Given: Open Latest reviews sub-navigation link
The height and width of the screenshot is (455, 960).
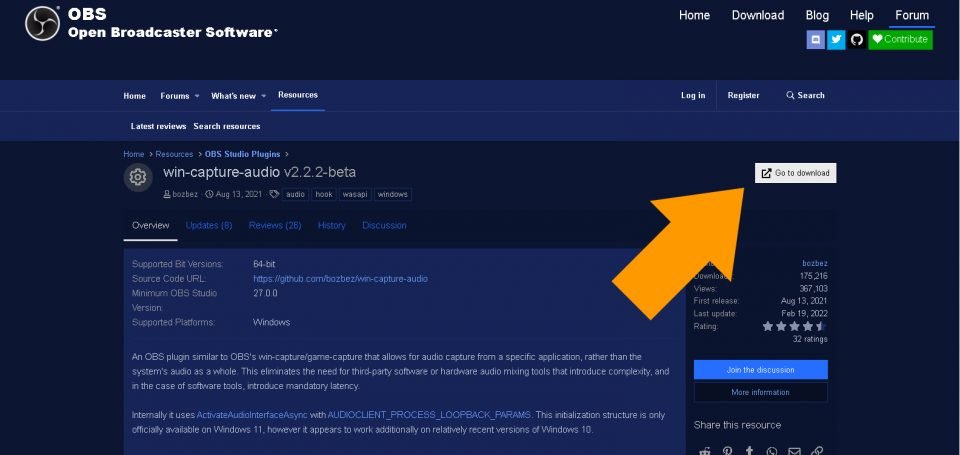Looking at the screenshot, I should (158, 126).
